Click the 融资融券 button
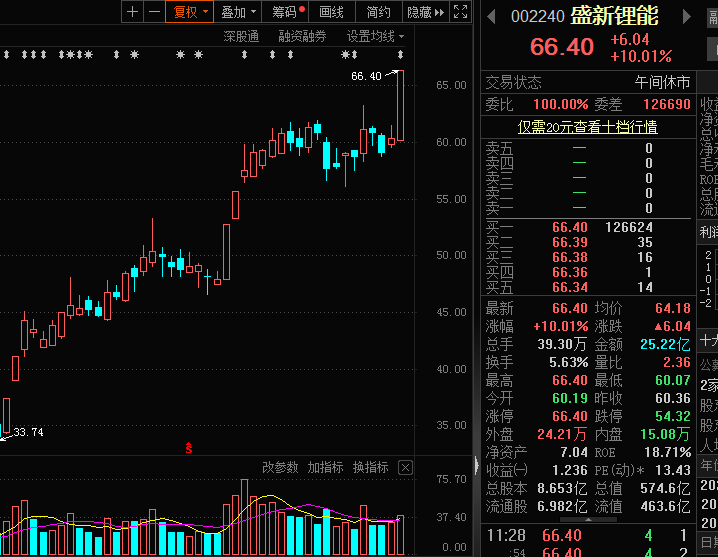 303,36
